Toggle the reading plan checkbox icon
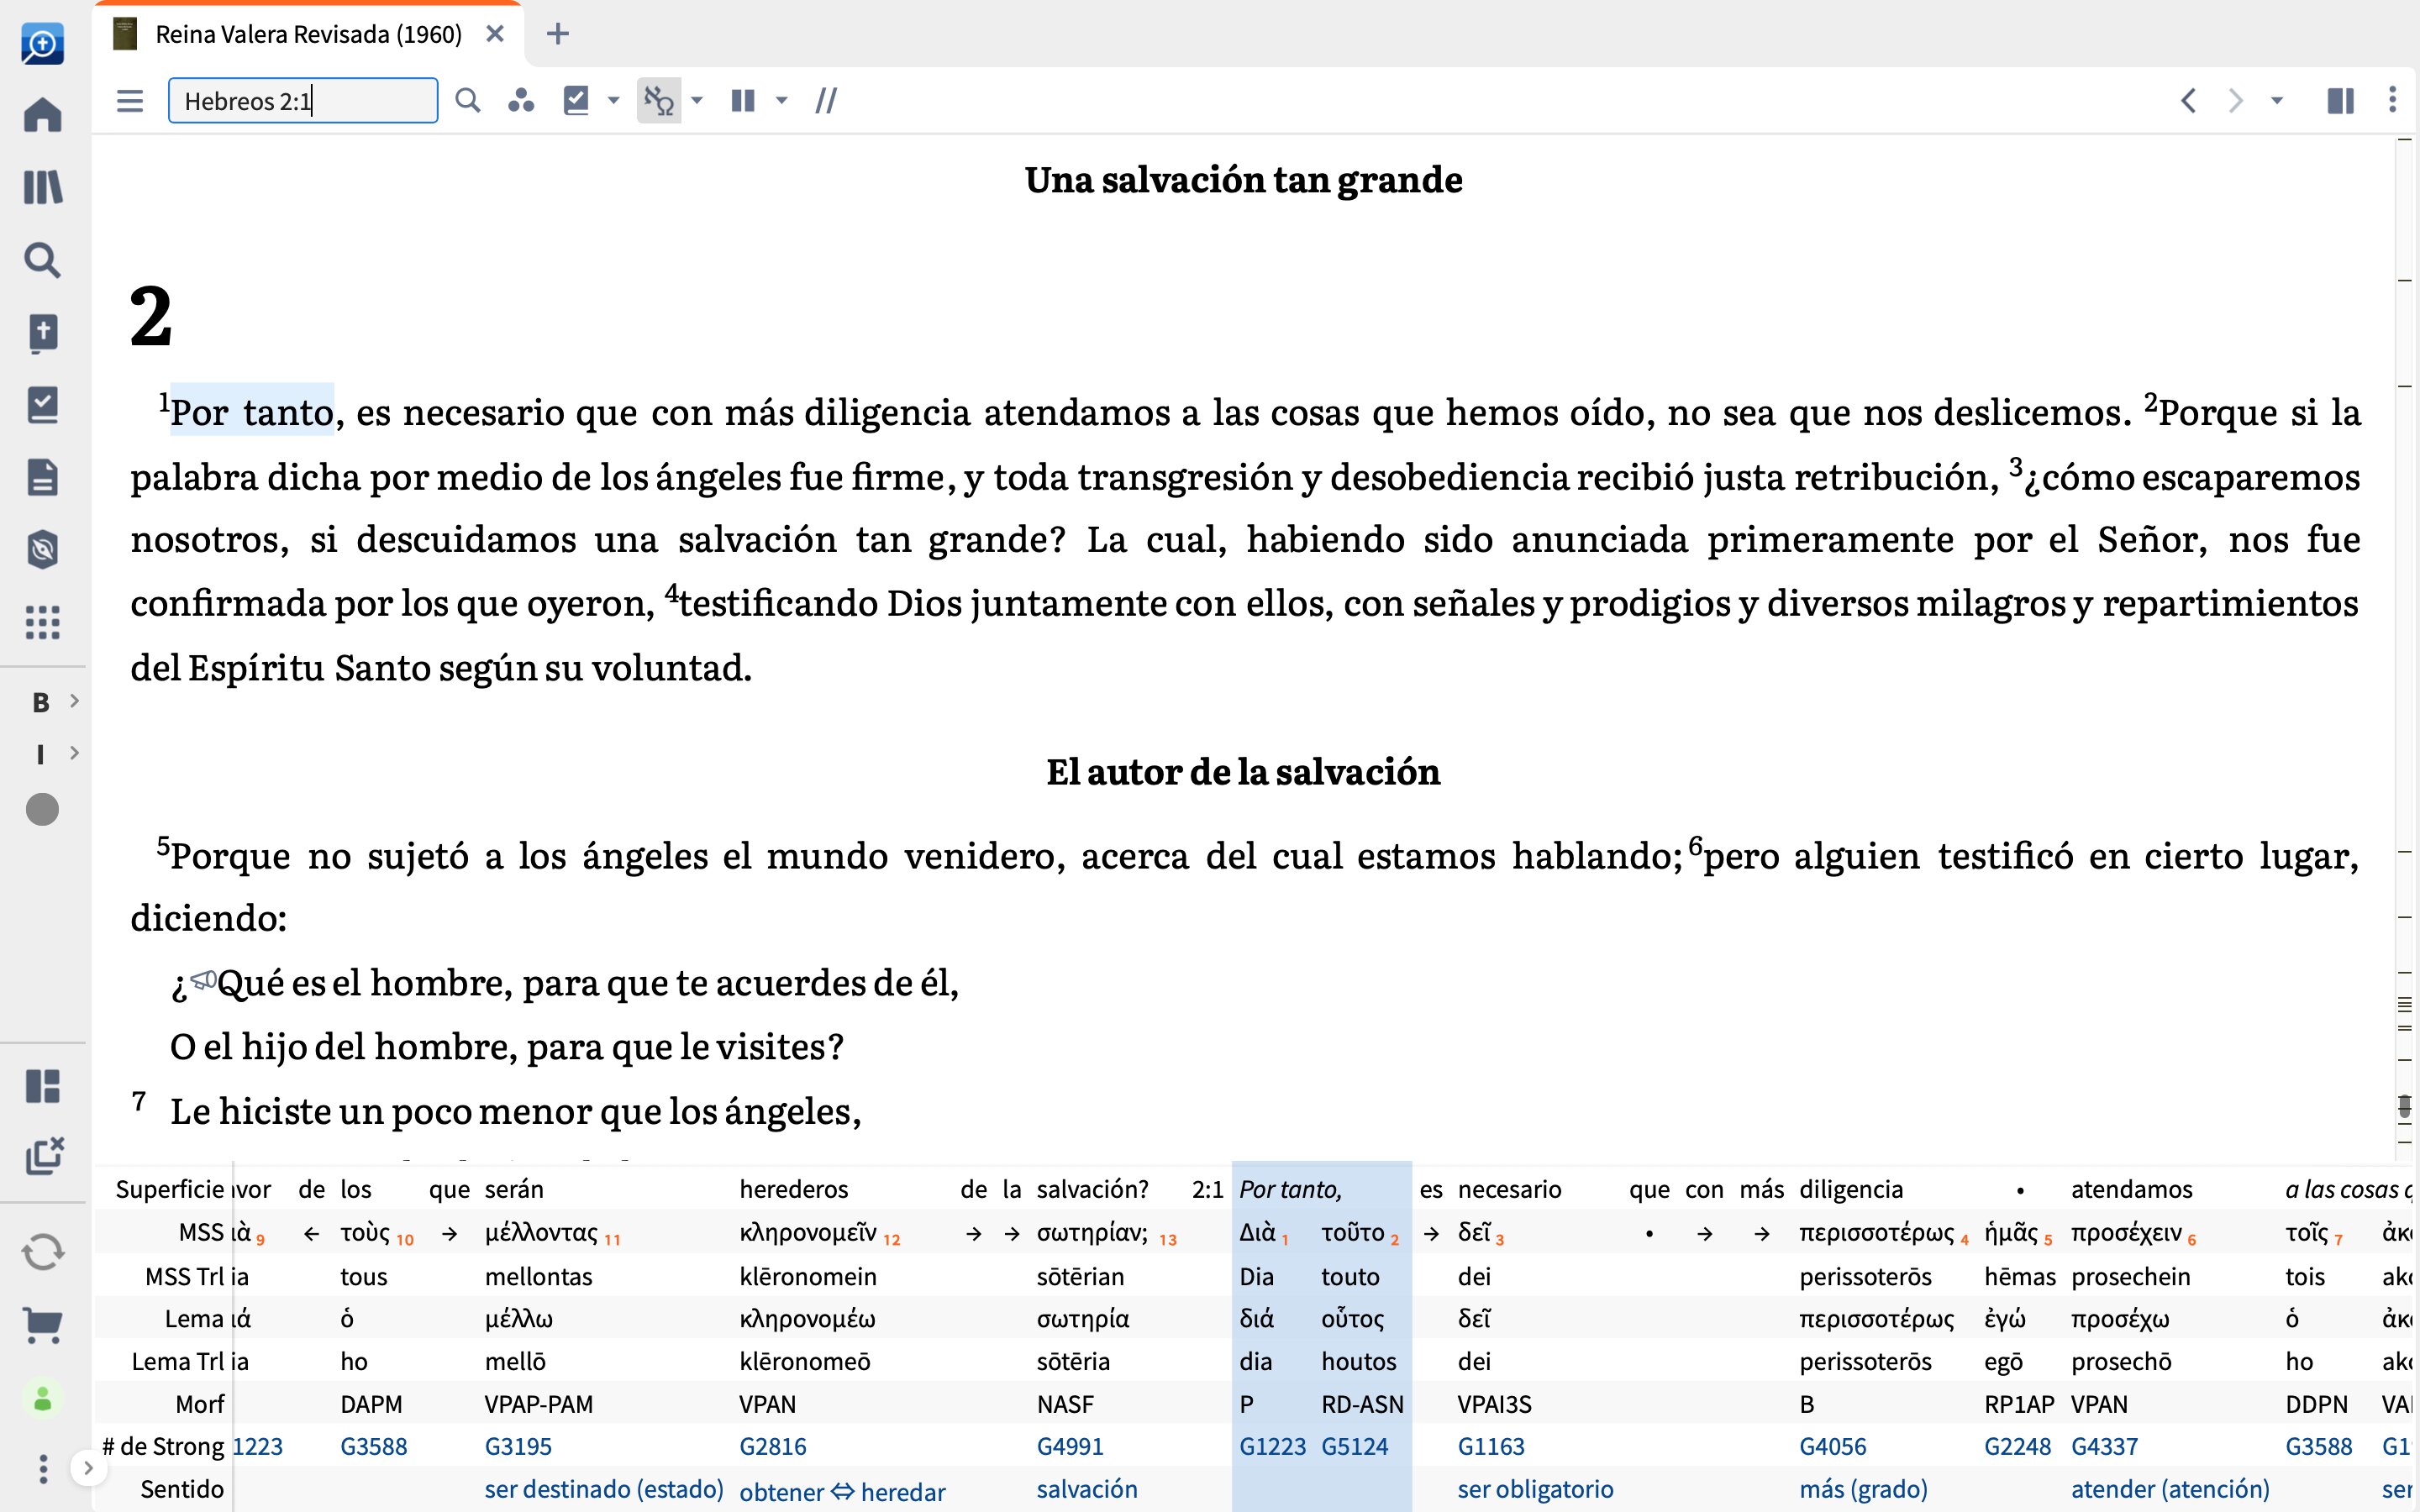This screenshot has height=1512, width=2420. click(x=576, y=101)
